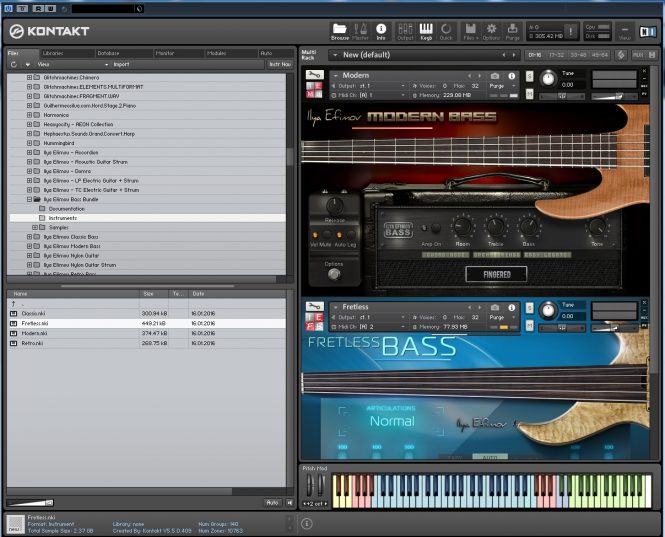The width and height of the screenshot is (665, 537).
Task: Click Purge dropdown on Modern instrument
Action: click(x=502, y=86)
